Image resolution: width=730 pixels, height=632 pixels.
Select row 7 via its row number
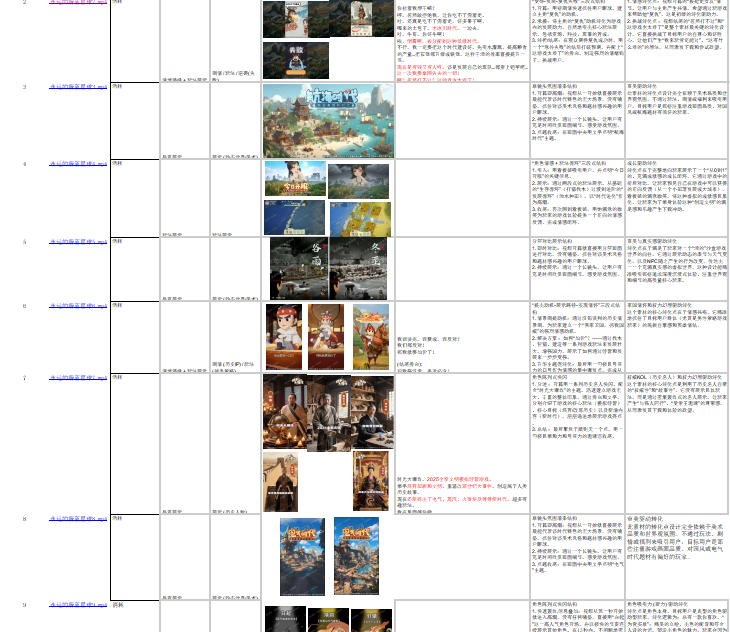tap(25, 378)
